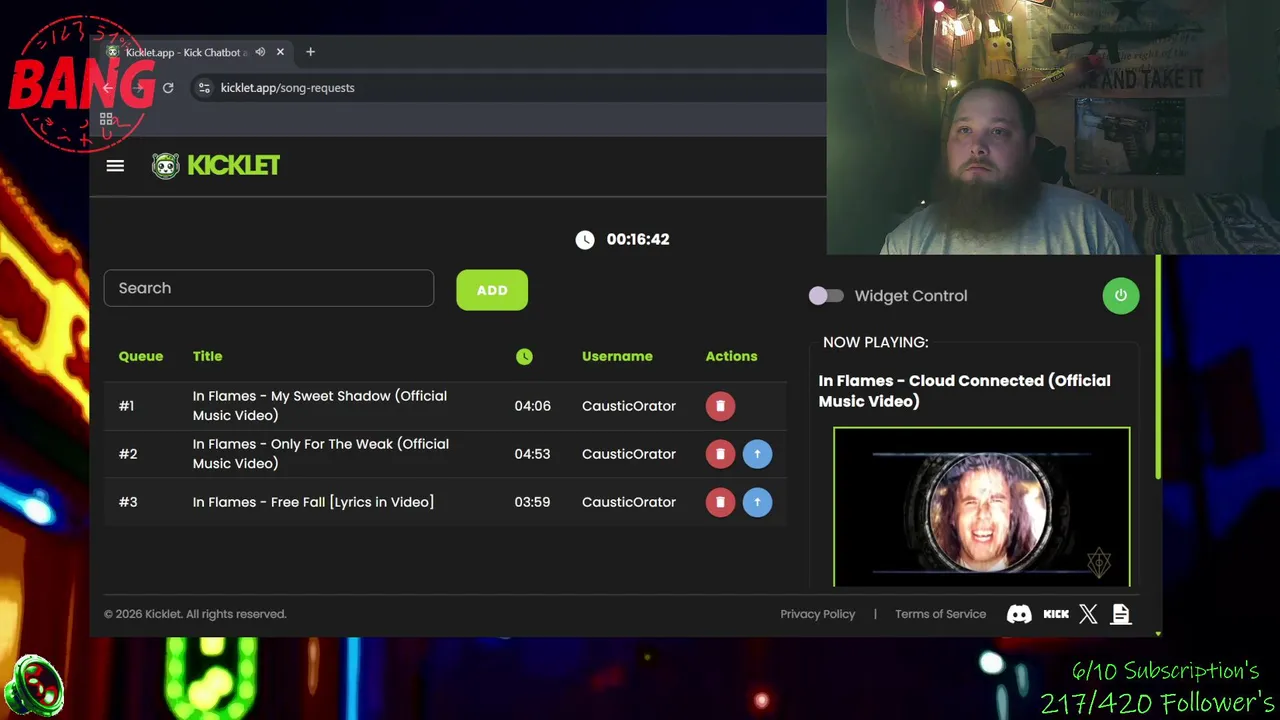Toggle the Widget Control switch
1280x720 pixels.
(x=826, y=296)
